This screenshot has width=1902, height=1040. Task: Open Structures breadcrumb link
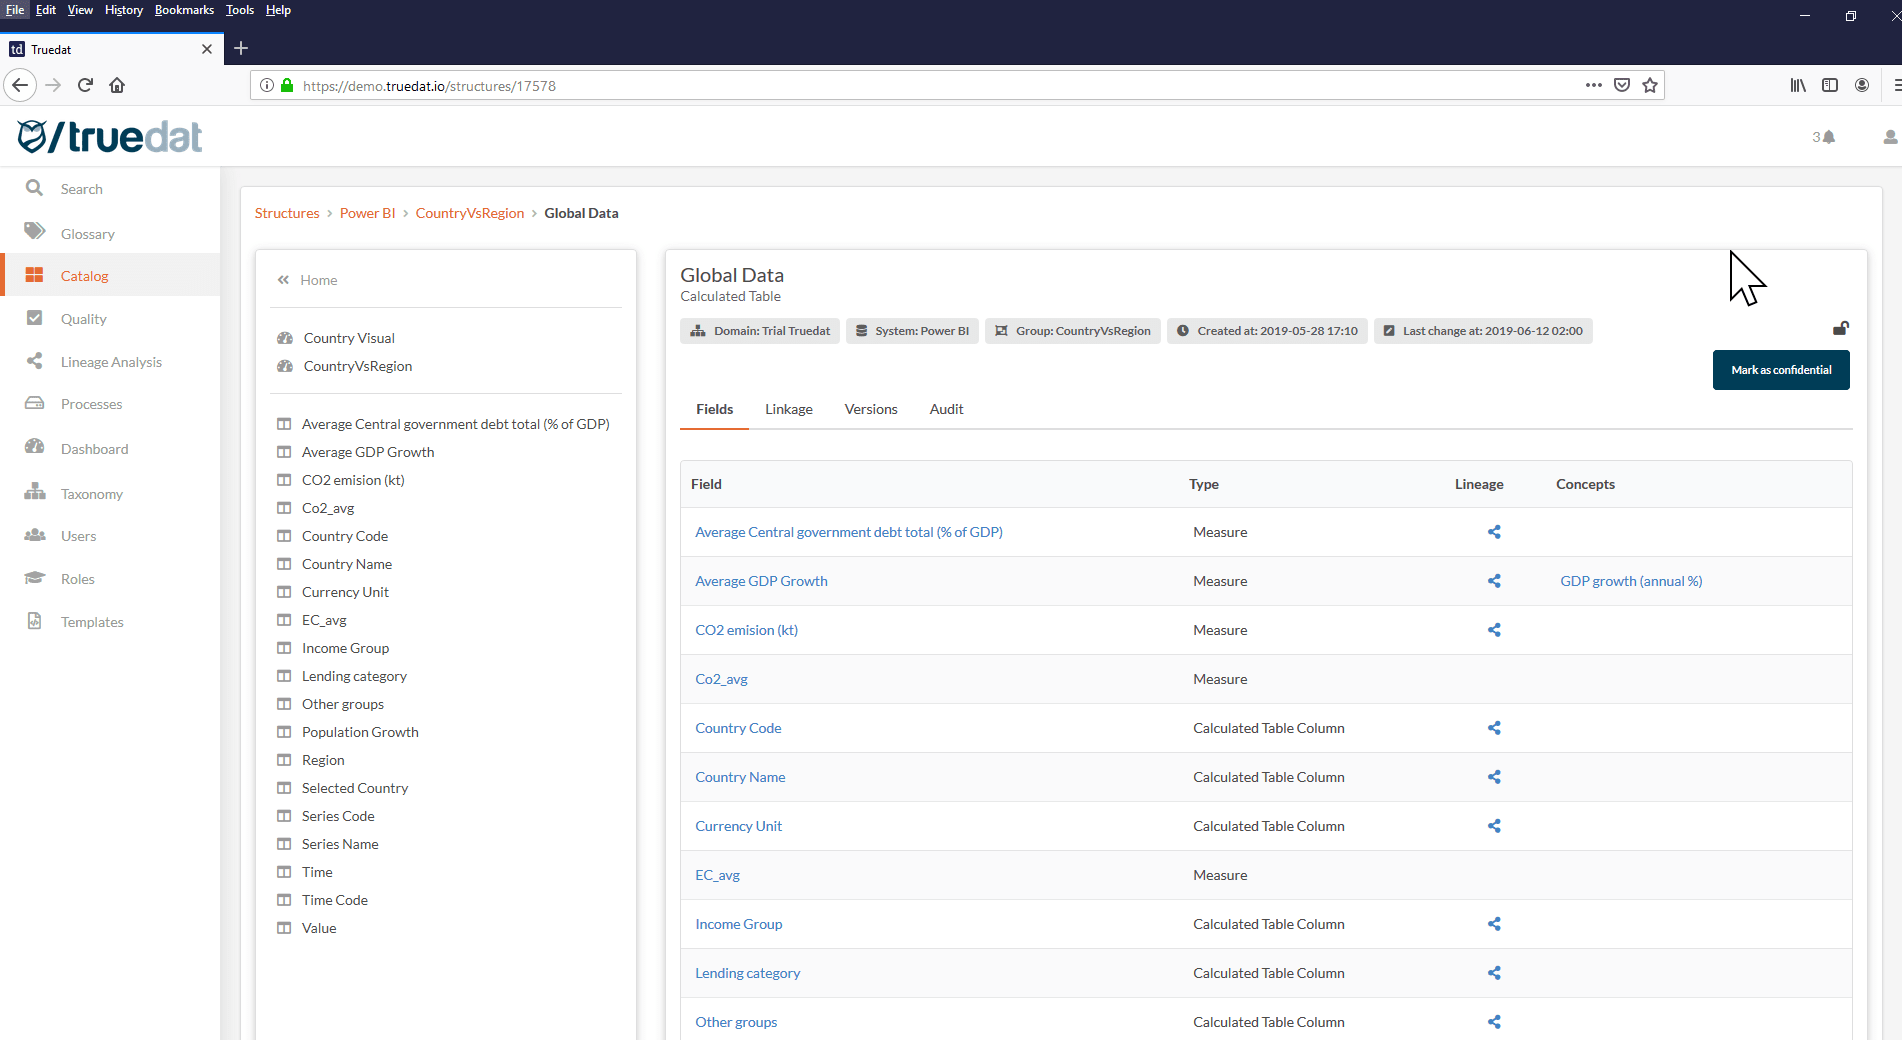pos(287,213)
